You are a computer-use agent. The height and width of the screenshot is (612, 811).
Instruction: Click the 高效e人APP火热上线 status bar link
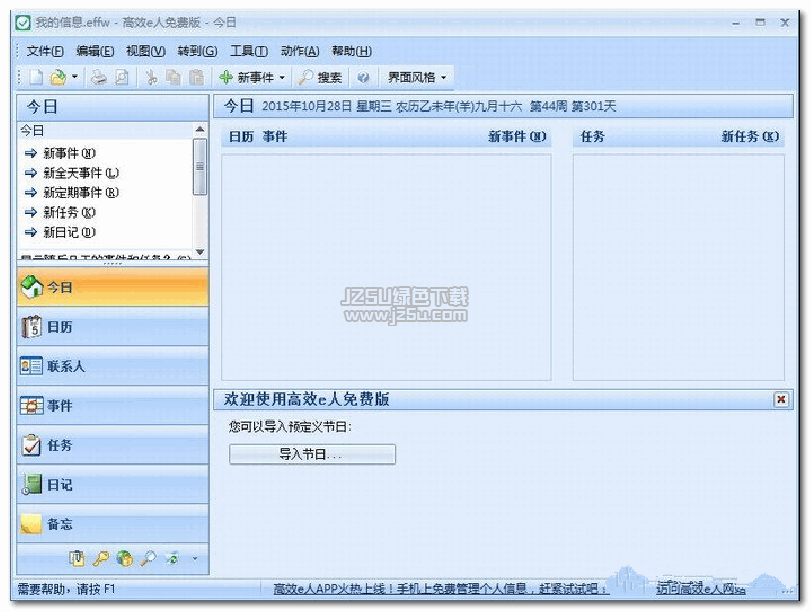pos(441,589)
